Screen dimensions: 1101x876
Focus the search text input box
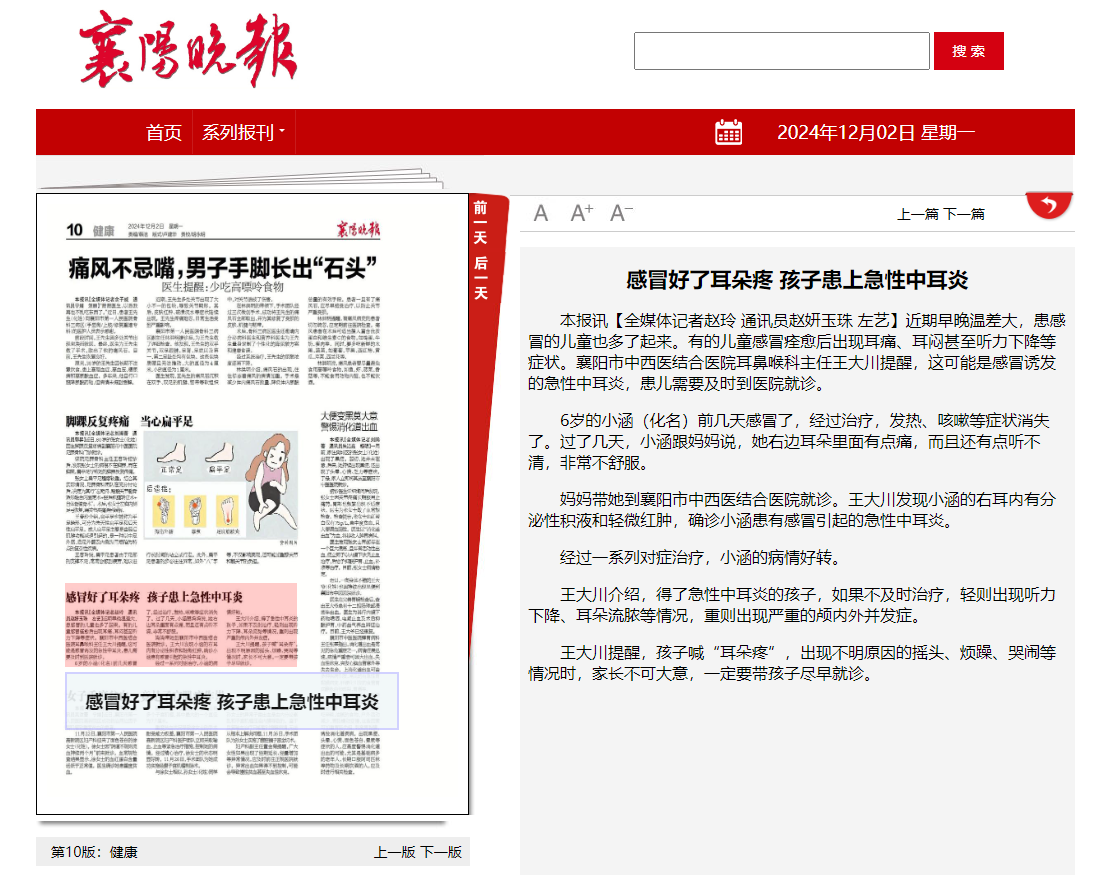[x=781, y=51]
